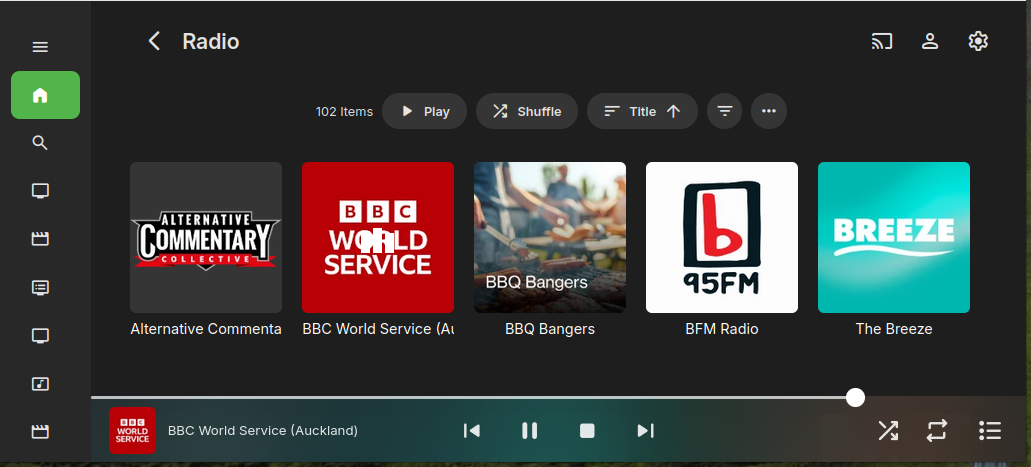Click the playback progress slider handle
The image size is (1031, 467).
[x=855, y=397]
